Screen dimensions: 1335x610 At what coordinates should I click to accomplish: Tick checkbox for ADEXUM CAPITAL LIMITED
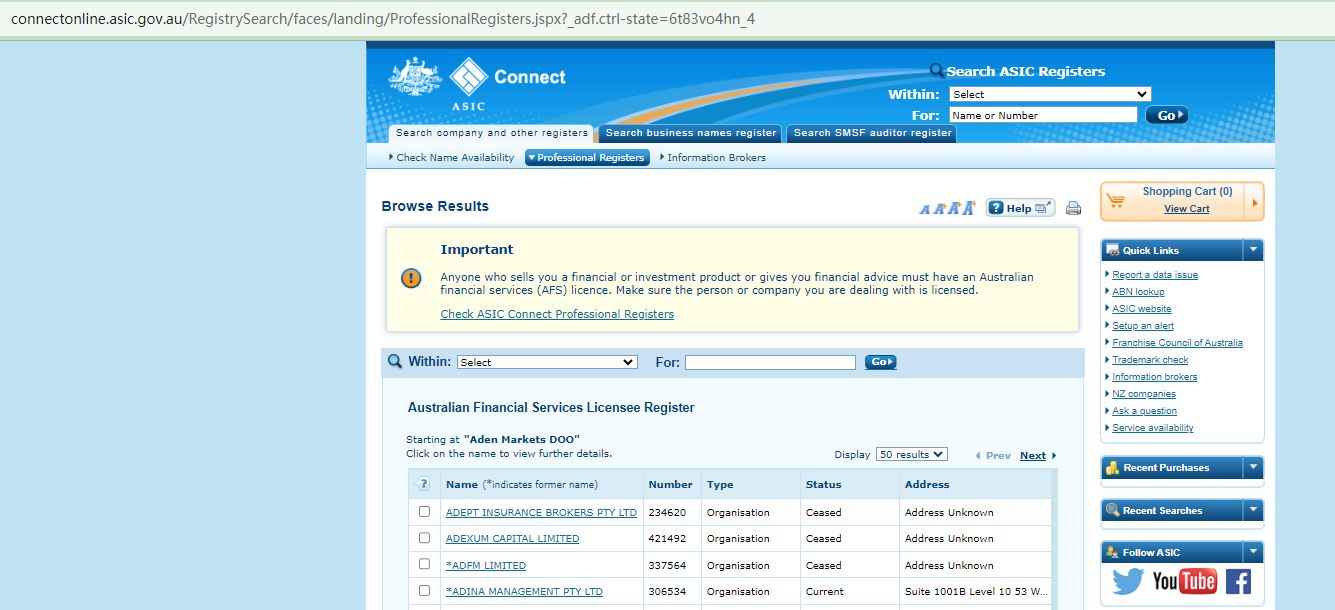coord(424,537)
